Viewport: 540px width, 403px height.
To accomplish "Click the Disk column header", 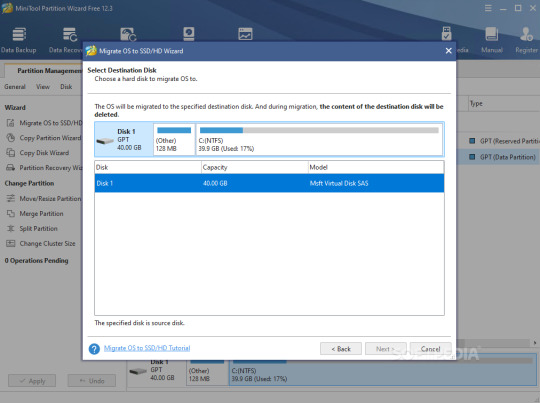I will click(x=148, y=167).
